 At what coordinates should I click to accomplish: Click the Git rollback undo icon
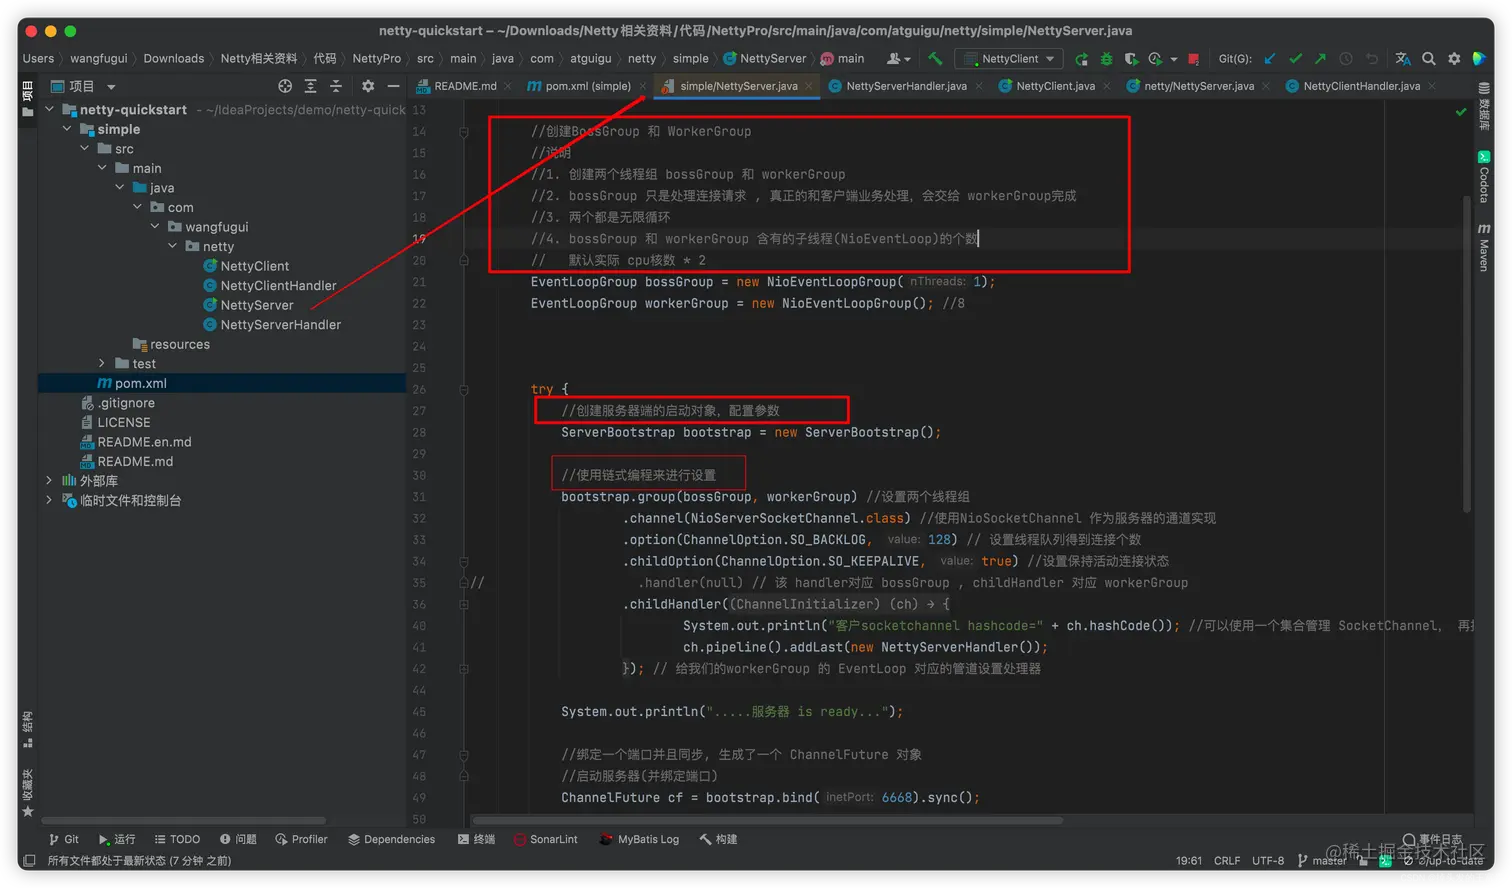coord(1372,59)
